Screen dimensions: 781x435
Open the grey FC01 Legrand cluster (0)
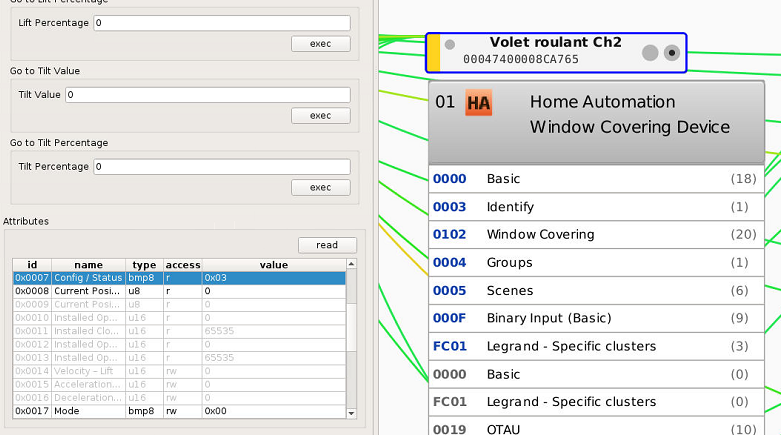click(x=596, y=402)
